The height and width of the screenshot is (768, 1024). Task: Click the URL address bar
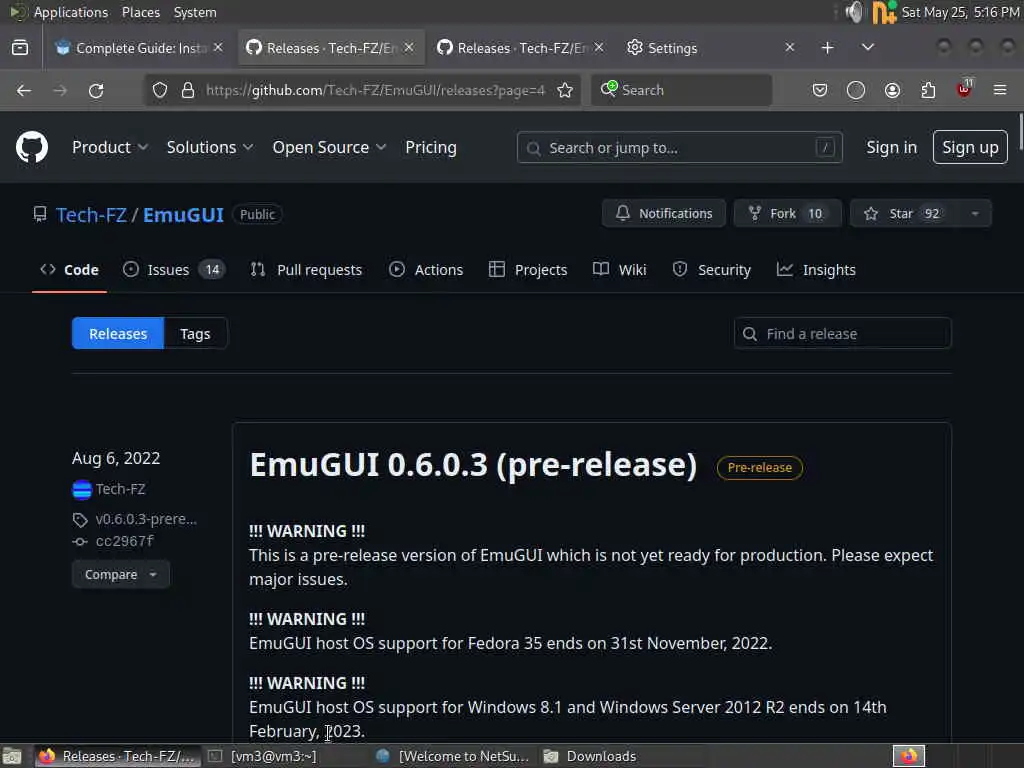coord(375,90)
